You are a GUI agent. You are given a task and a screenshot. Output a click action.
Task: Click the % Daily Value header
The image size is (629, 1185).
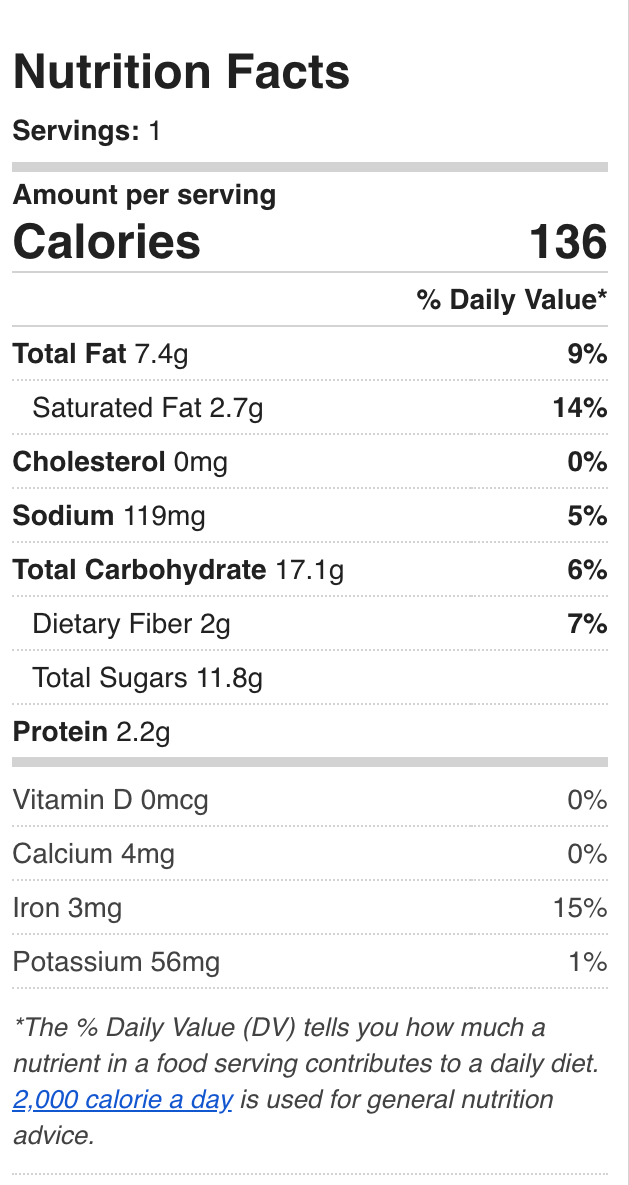pos(512,300)
